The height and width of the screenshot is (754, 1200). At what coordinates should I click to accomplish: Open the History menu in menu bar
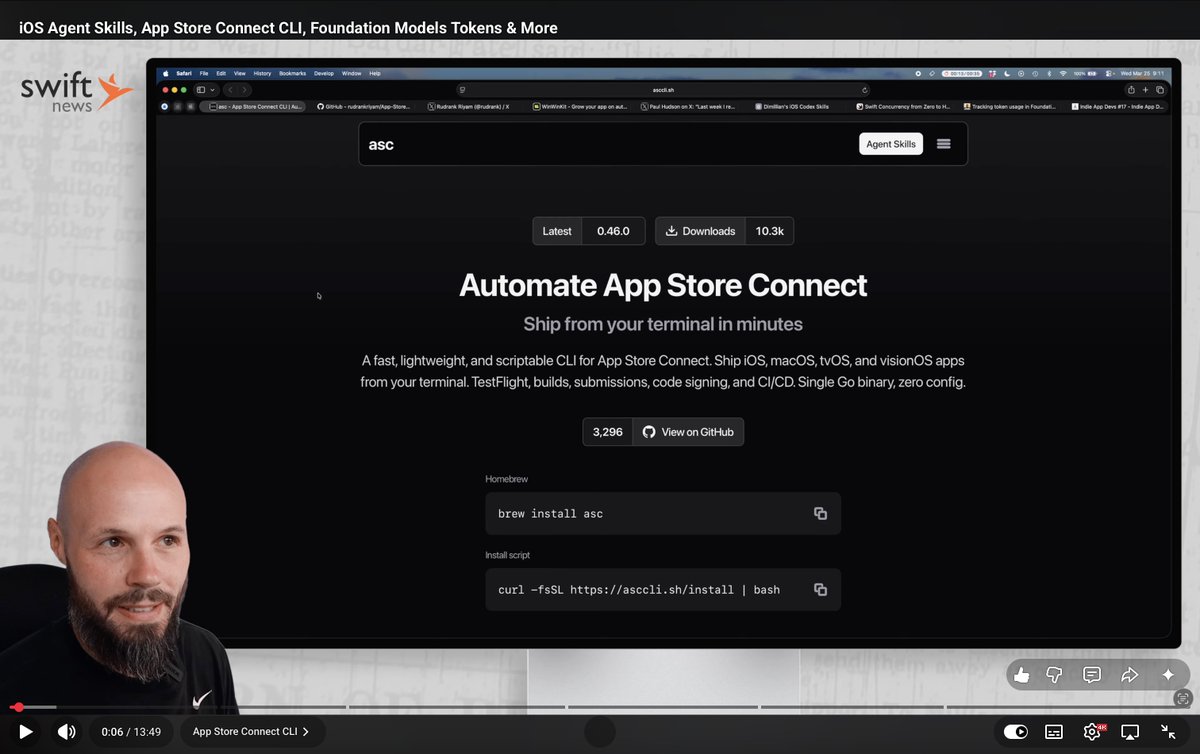click(x=262, y=73)
